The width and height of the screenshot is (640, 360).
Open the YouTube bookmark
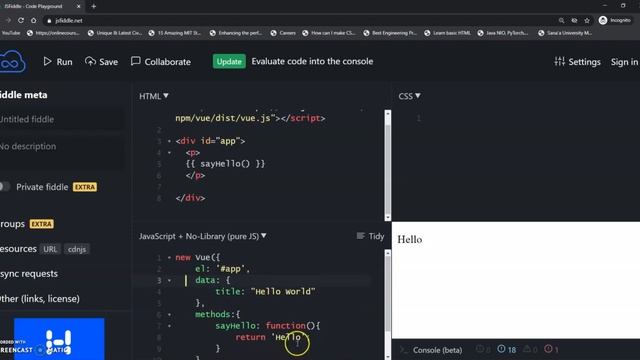point(10,33)
